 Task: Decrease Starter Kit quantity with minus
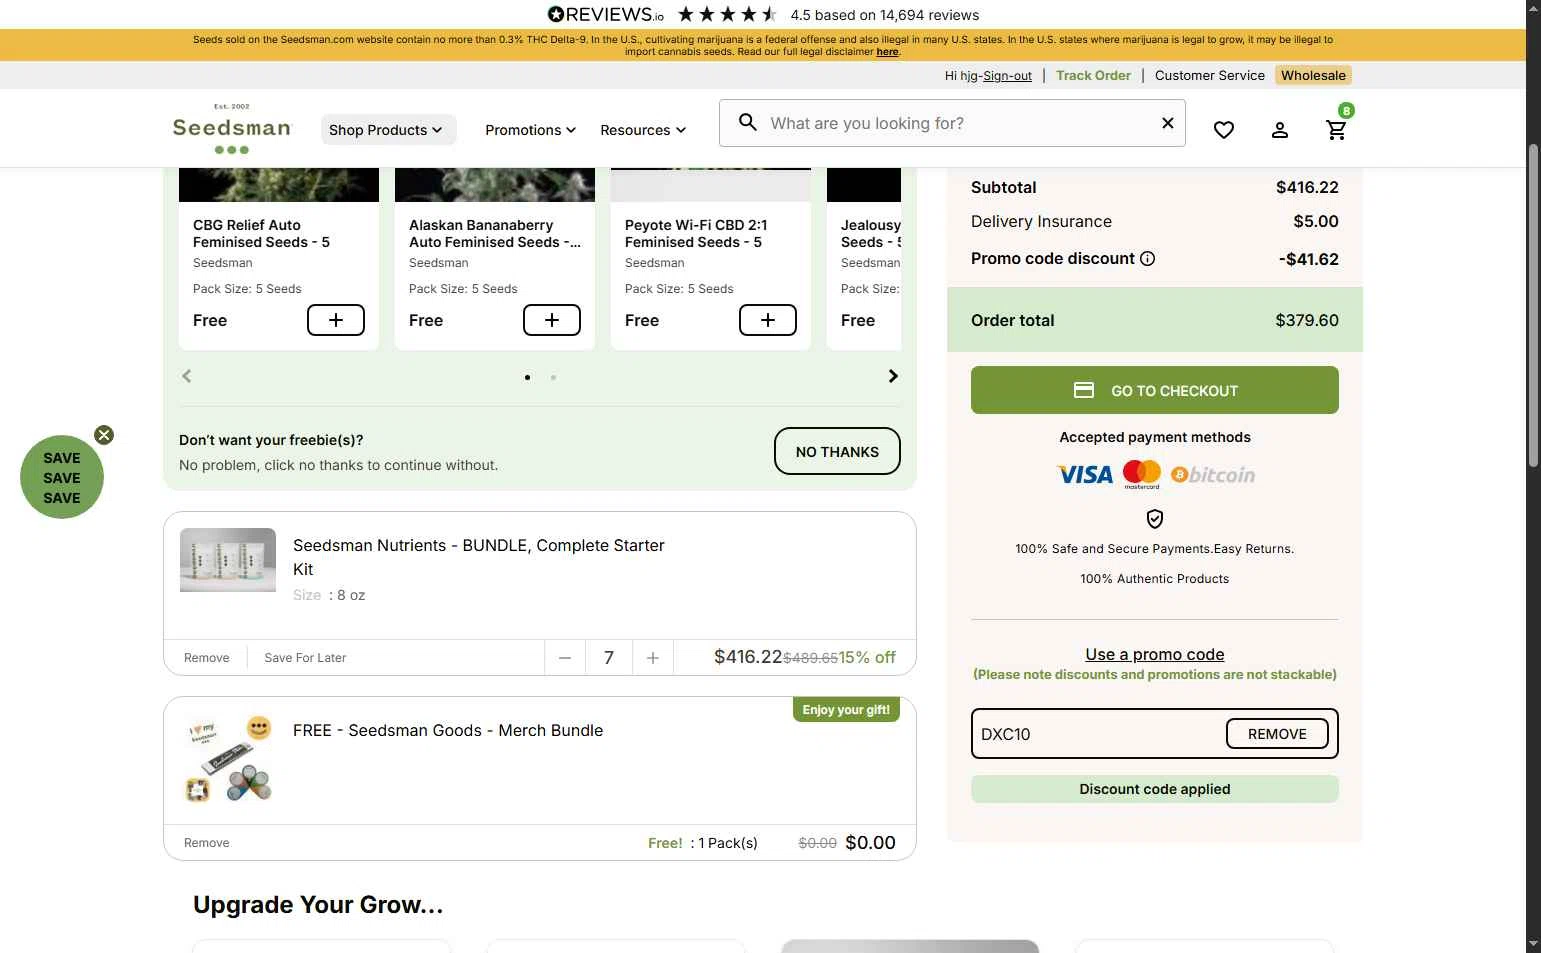click(x=565, y=658)
